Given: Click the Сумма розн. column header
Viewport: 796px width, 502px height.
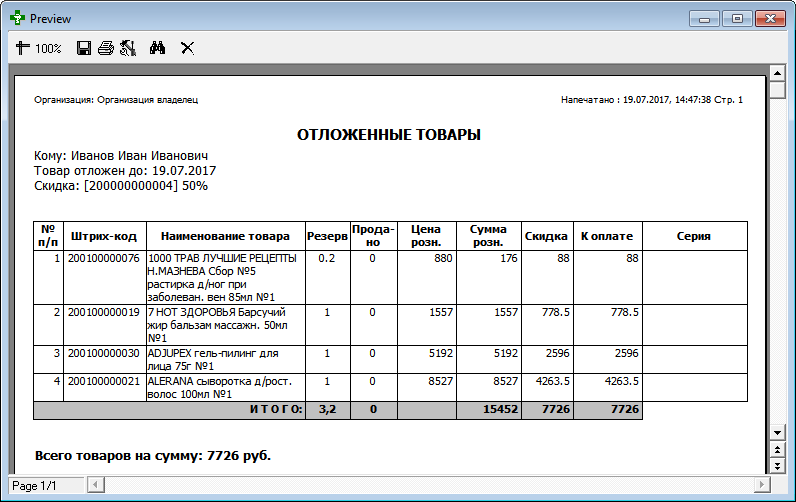Looking at the screenshot, I should point(488,236).
